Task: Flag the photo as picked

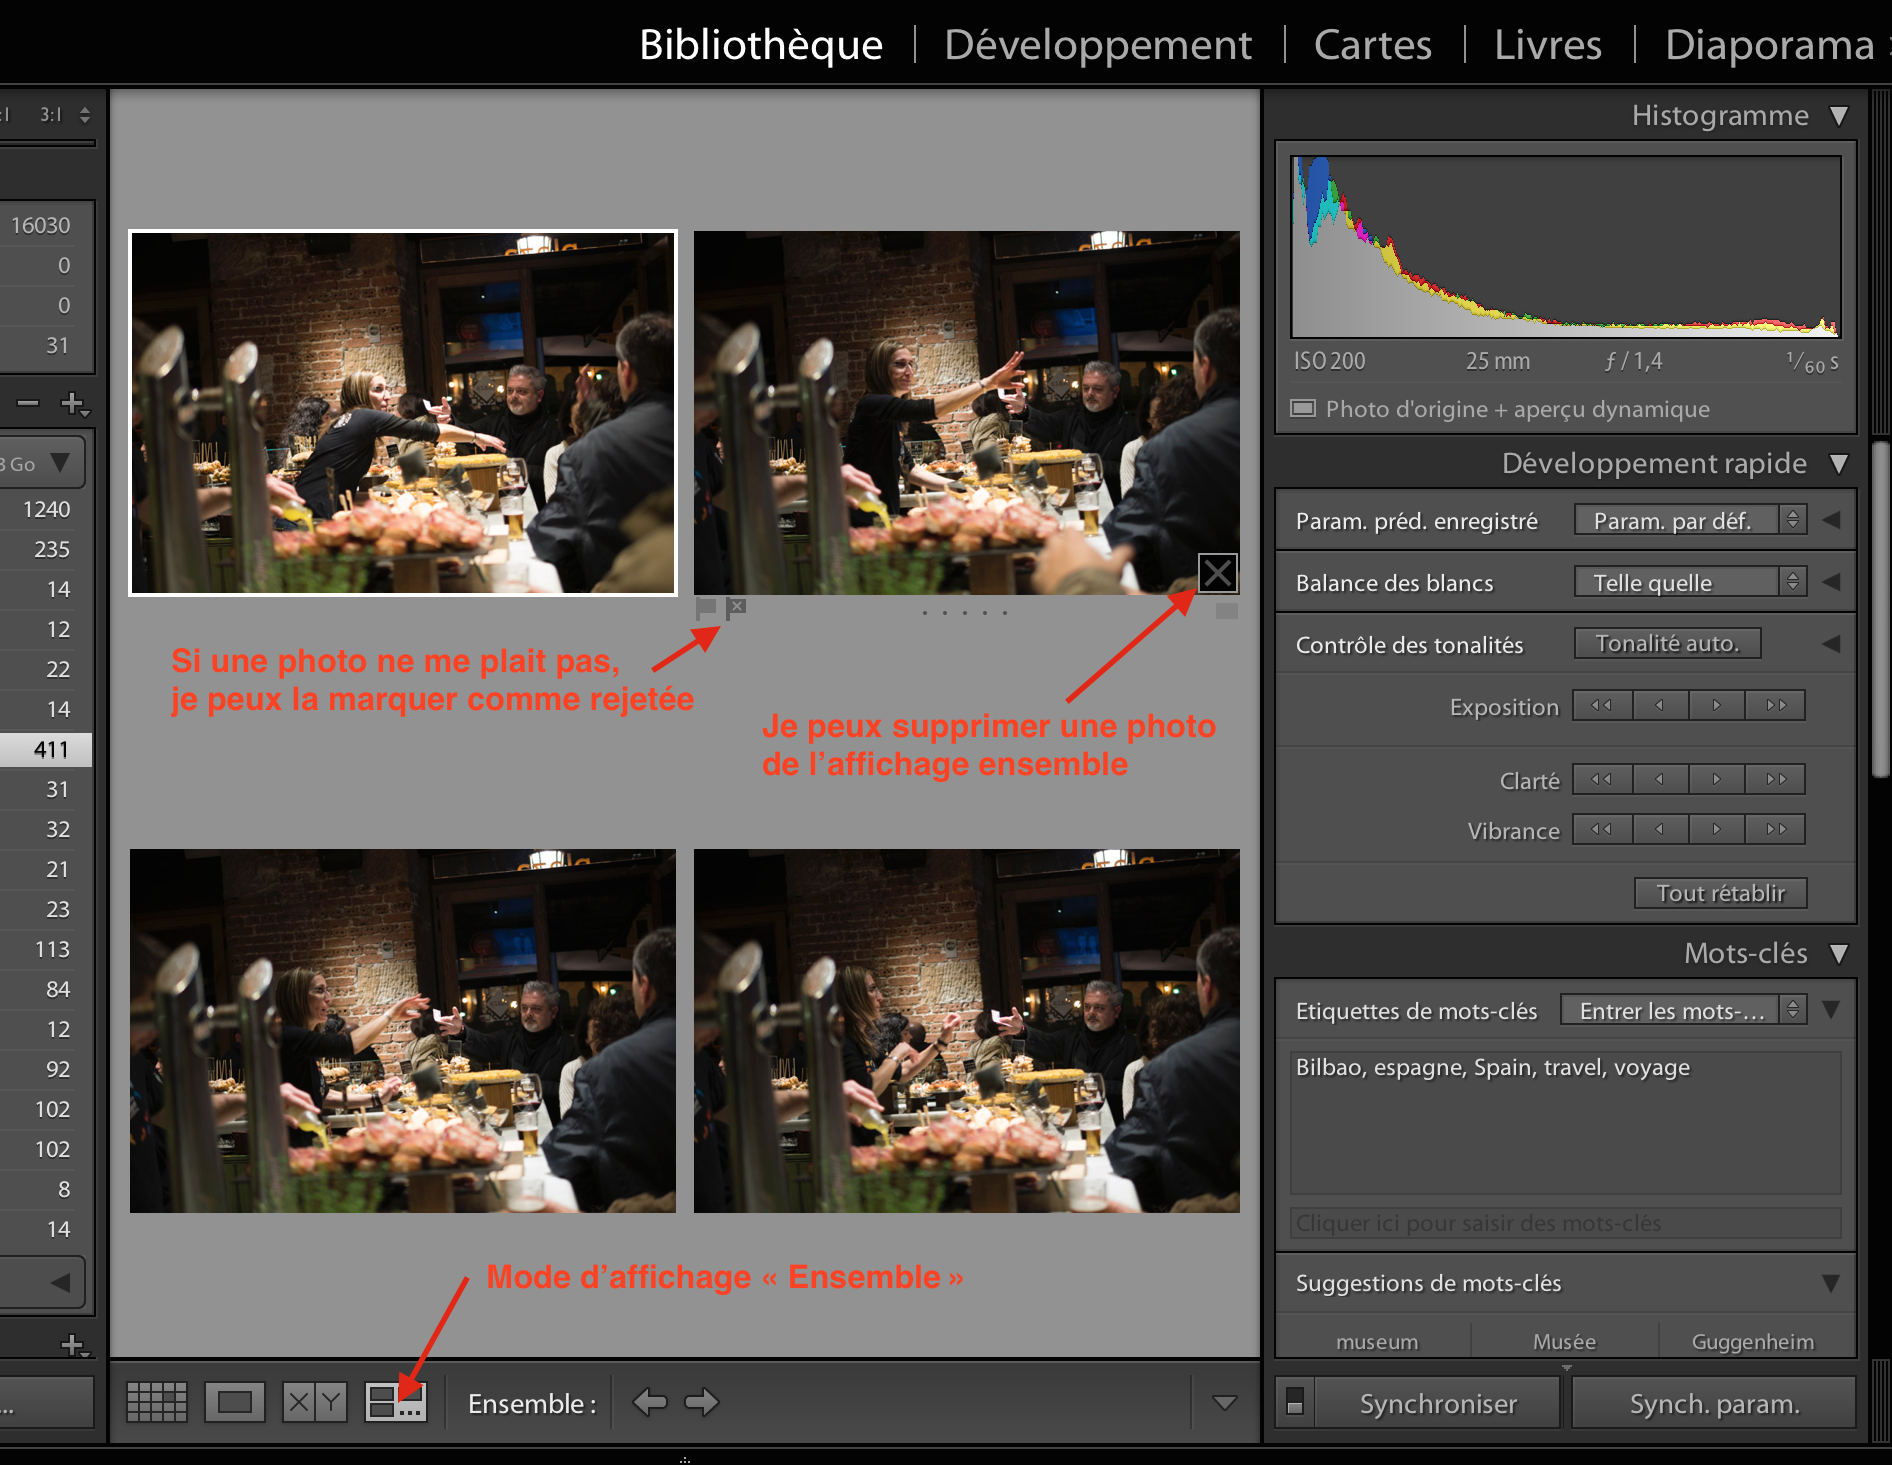Action: pyautogui.click(x=706, y=607)
